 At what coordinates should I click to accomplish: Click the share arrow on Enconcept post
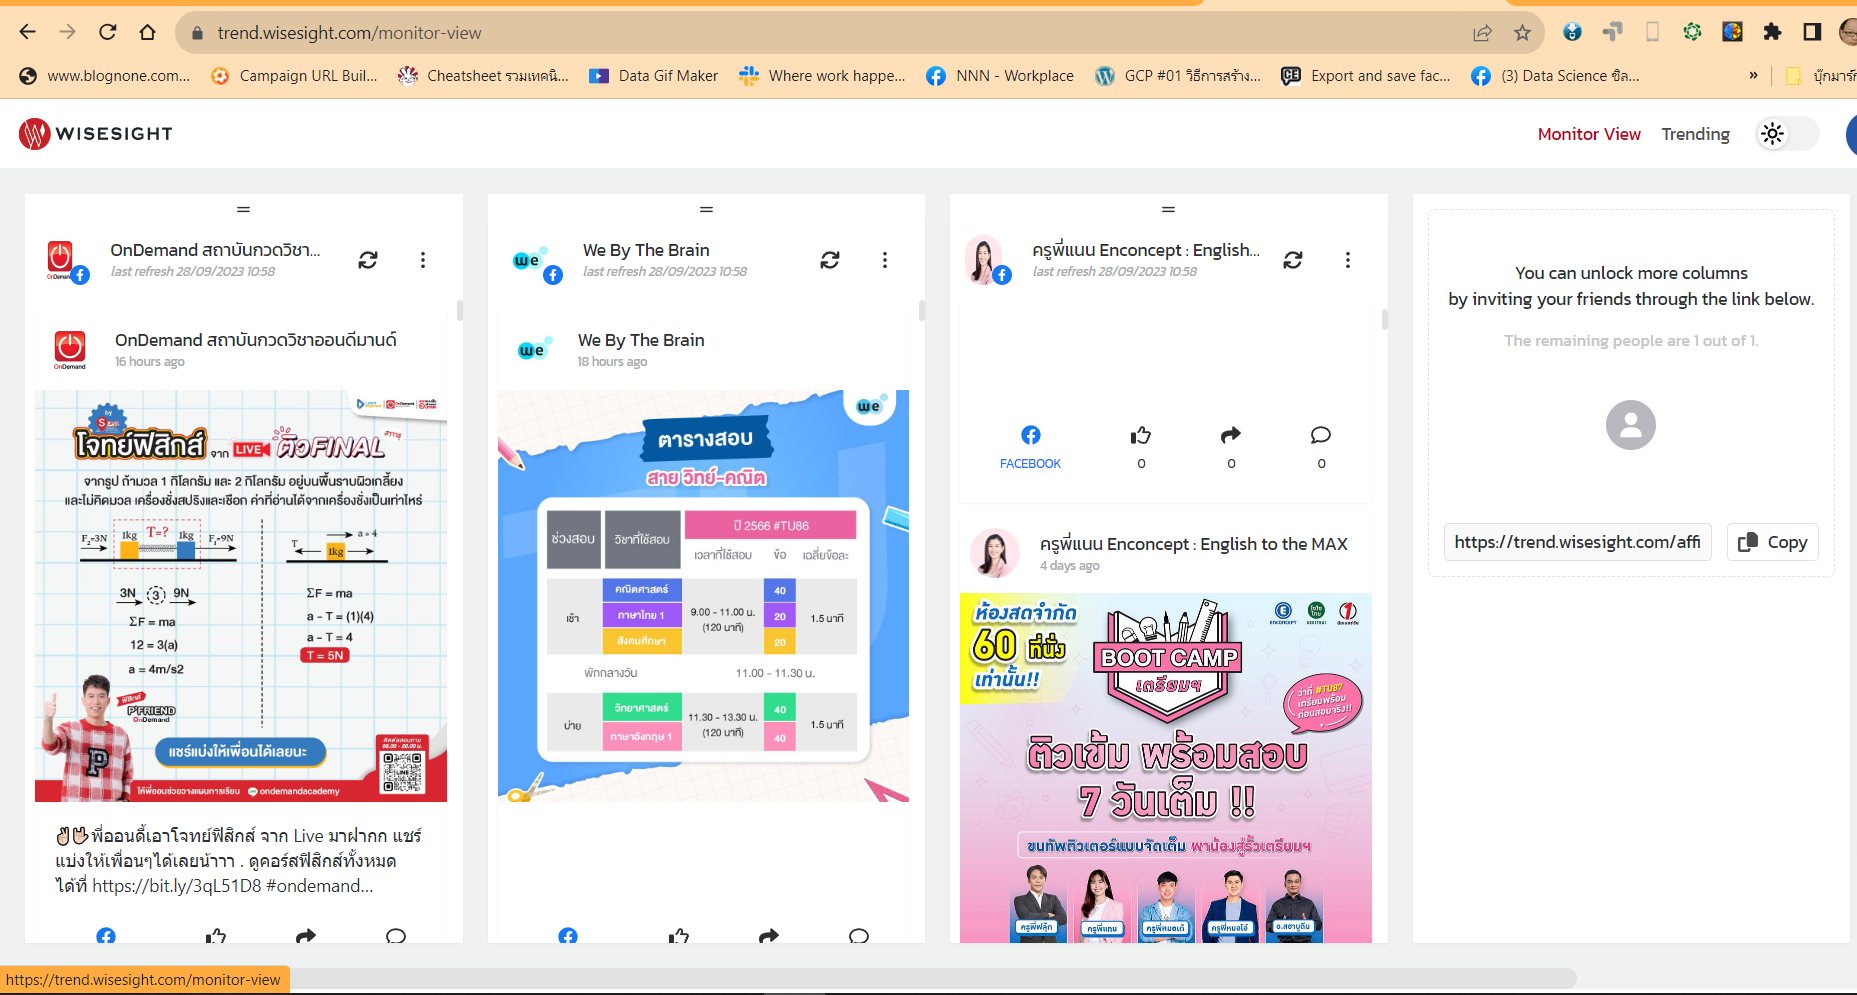(x=1231, y=435)
